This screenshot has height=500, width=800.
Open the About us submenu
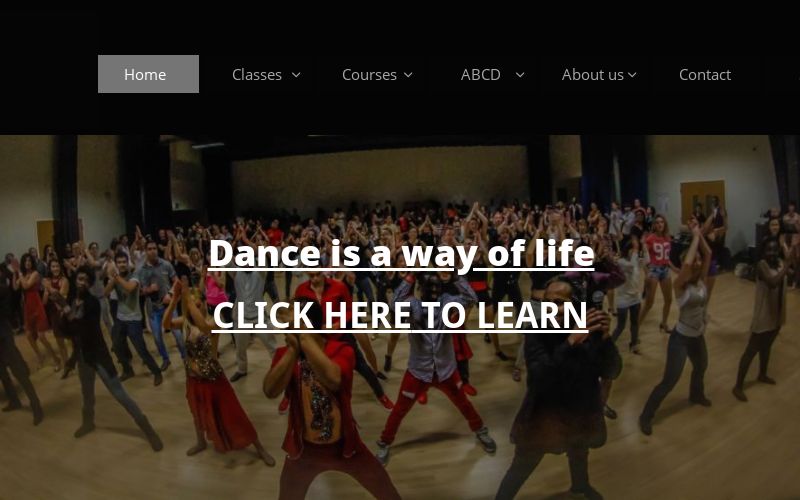[x=599, y=74]
